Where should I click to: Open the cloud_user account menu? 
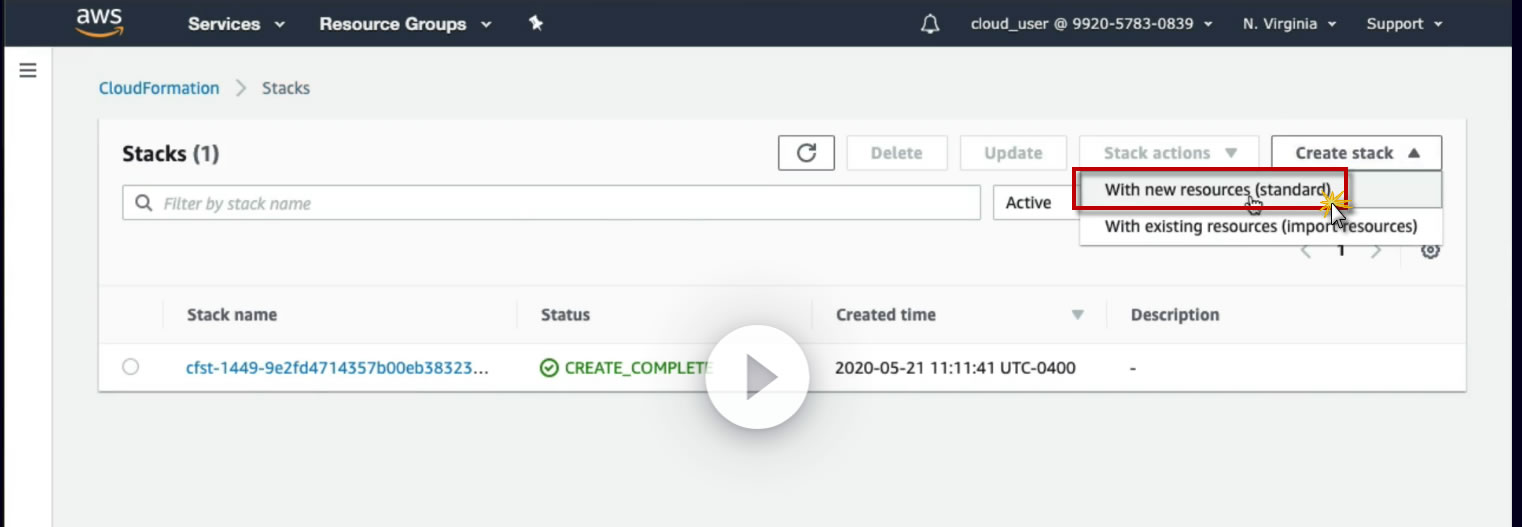tap(1092, 24)
